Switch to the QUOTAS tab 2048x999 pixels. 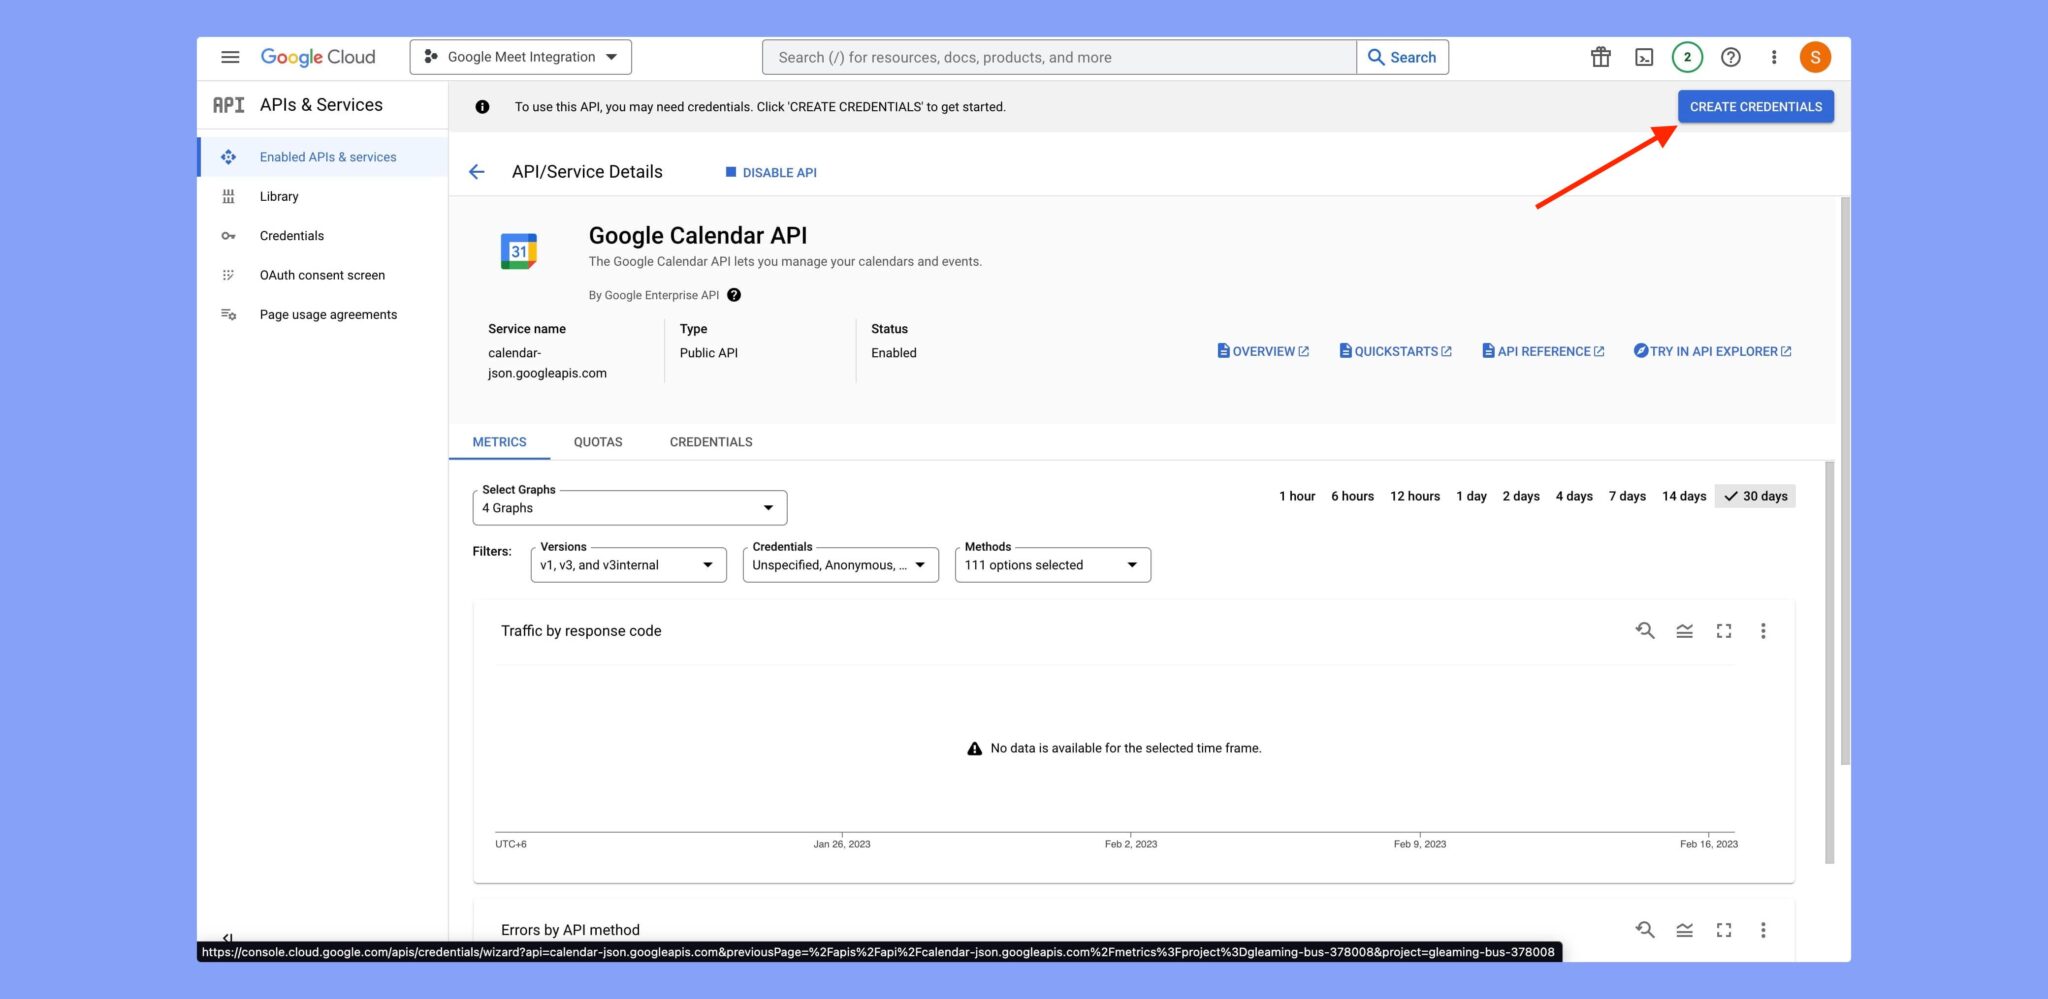[597, 441]
